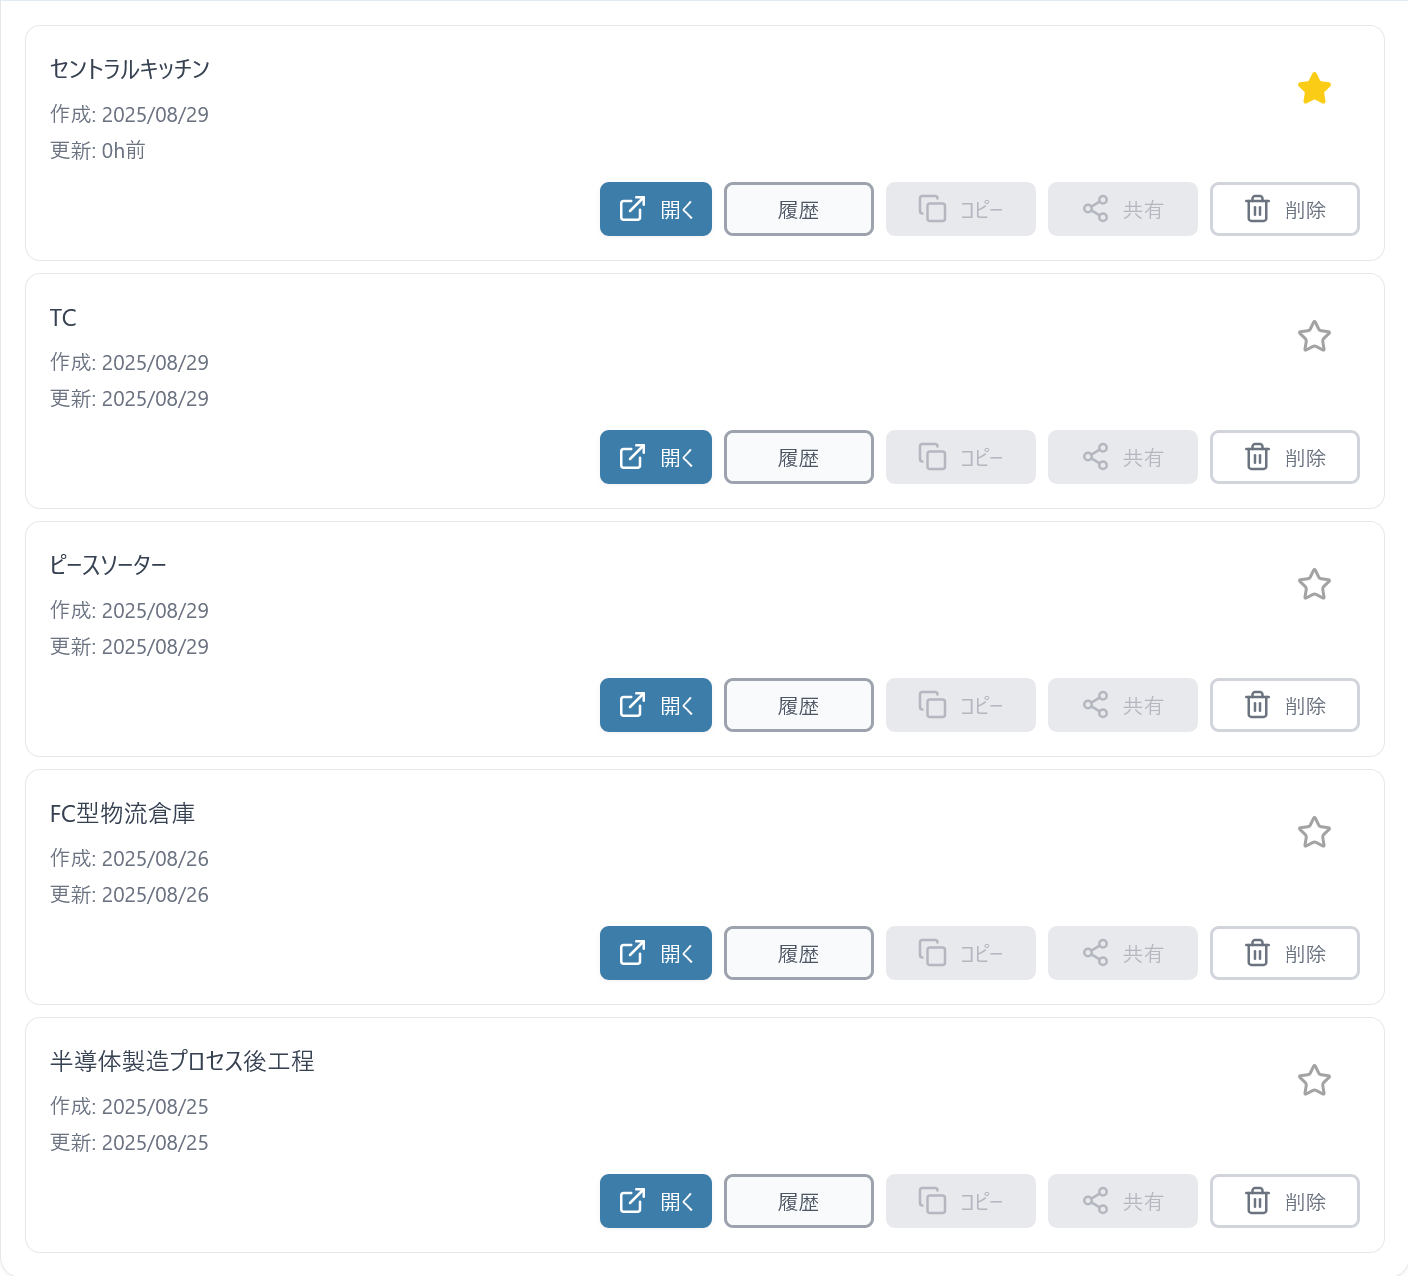The image size is (1408, 1276).
Task: Click share icon on ピースソーター card
Action: [x=1095, y=705]
